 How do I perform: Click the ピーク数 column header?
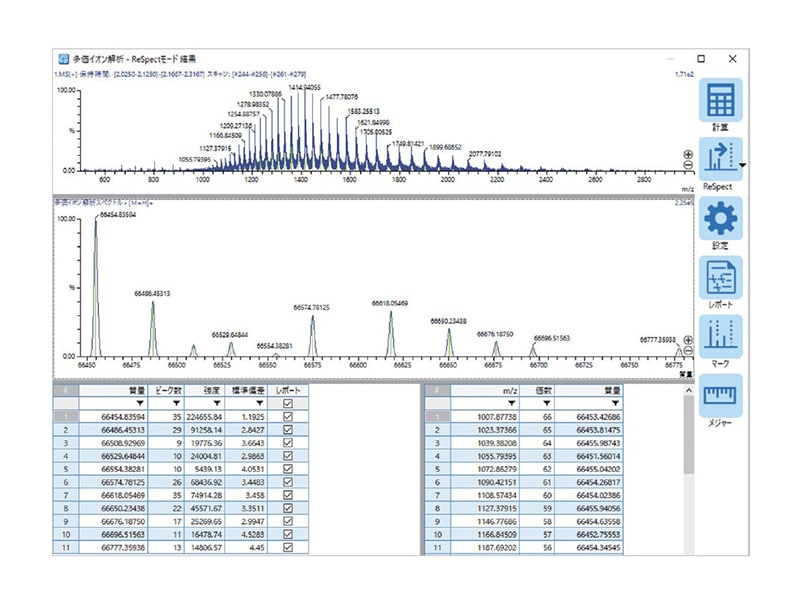[x=168, y=390]
